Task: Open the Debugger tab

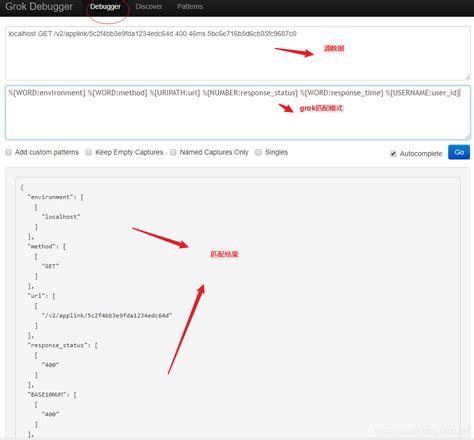Action: coord(105,7)
